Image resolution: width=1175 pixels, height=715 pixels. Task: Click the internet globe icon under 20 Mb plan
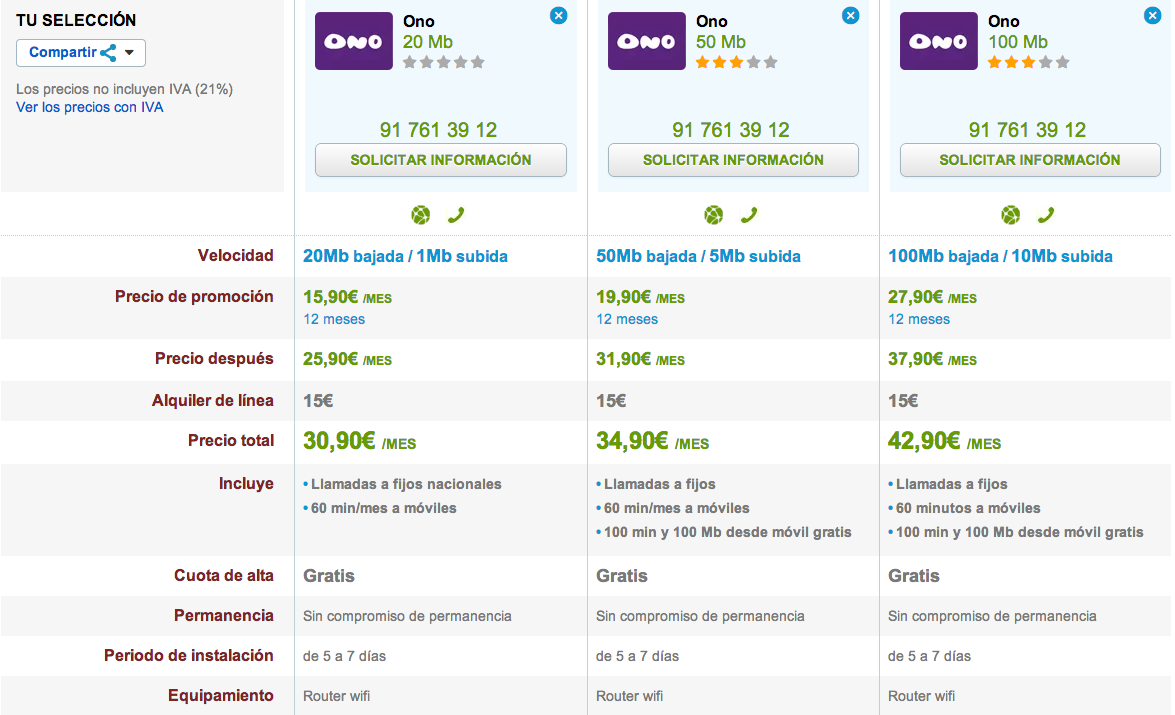[421, 216]
